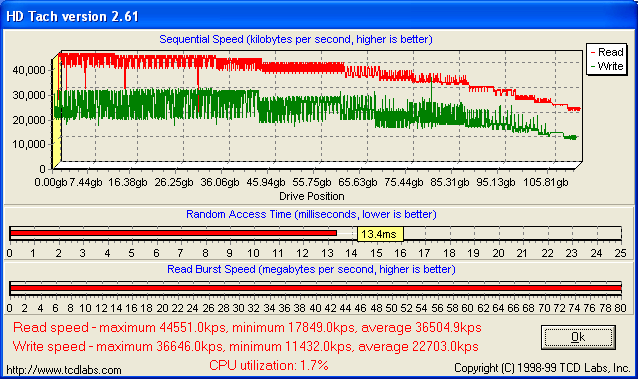Click the Random Access Time red bar

pos(173,233)
